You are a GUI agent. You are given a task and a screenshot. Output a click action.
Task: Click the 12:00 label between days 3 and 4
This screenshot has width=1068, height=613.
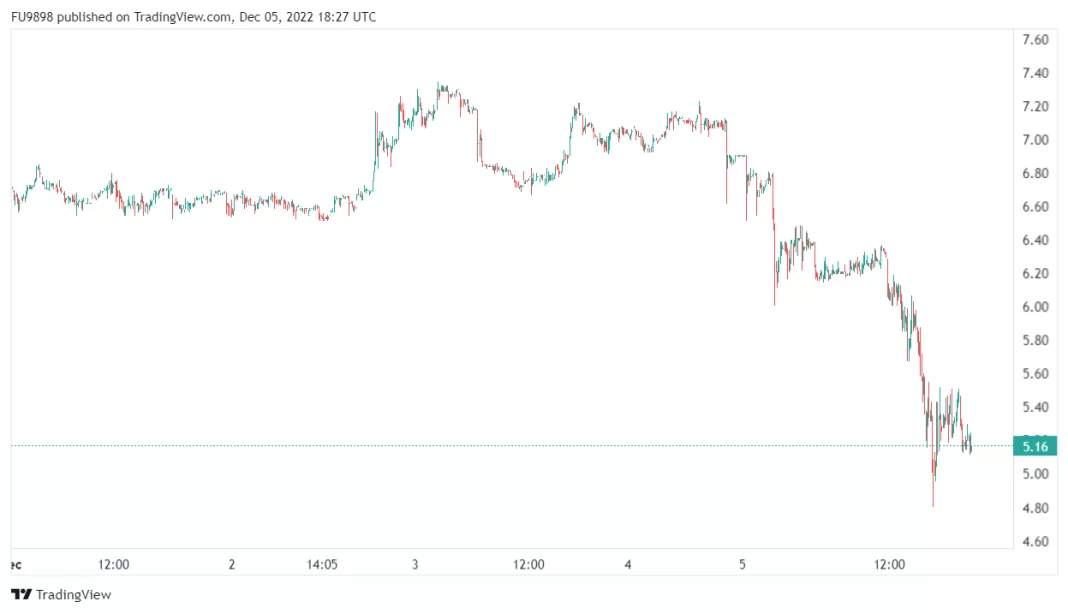(529, 565)
